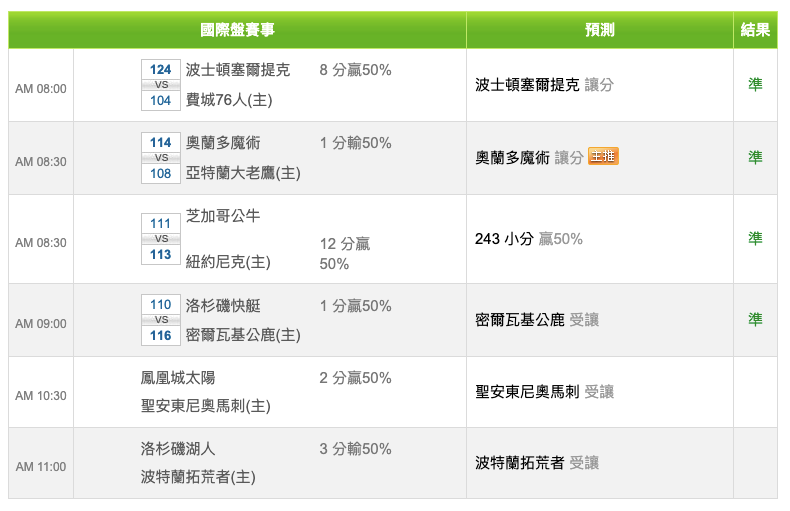Click score 111 for 芝加哥公牛
This screenshot has height=511, width=790.
pyautogui.click(x=161, y=223)
